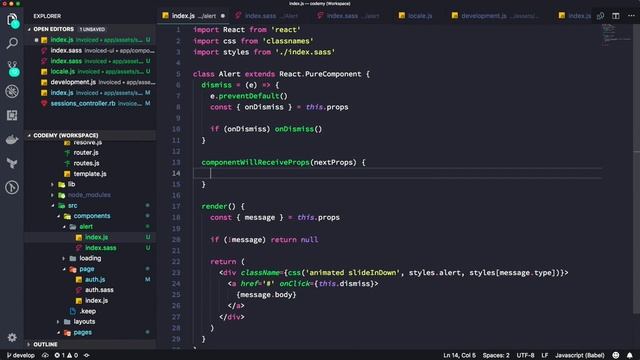This screenshot has height=360, width=640.
Task: Click the code minimap preview
Action: point(616,35)
